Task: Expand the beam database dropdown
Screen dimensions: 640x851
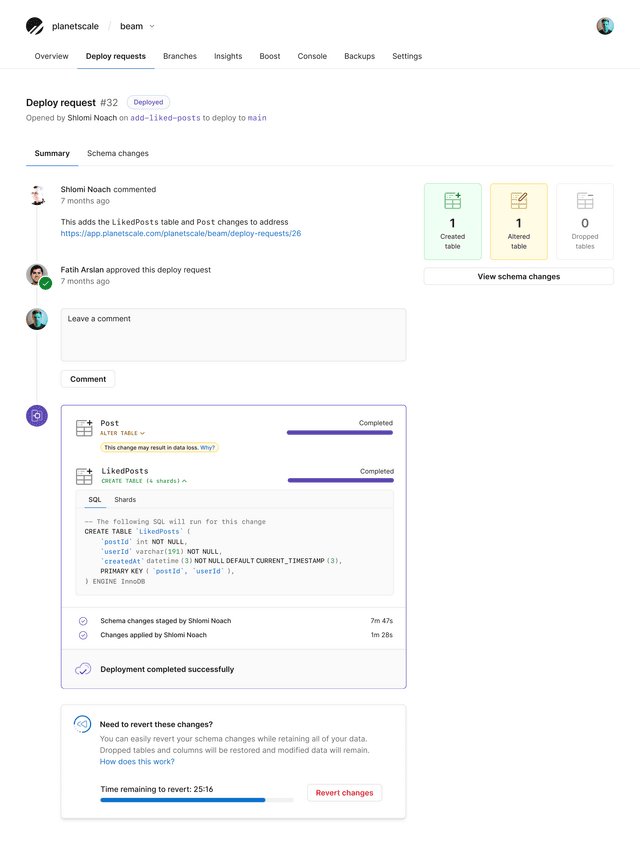Action: [150, 26]
